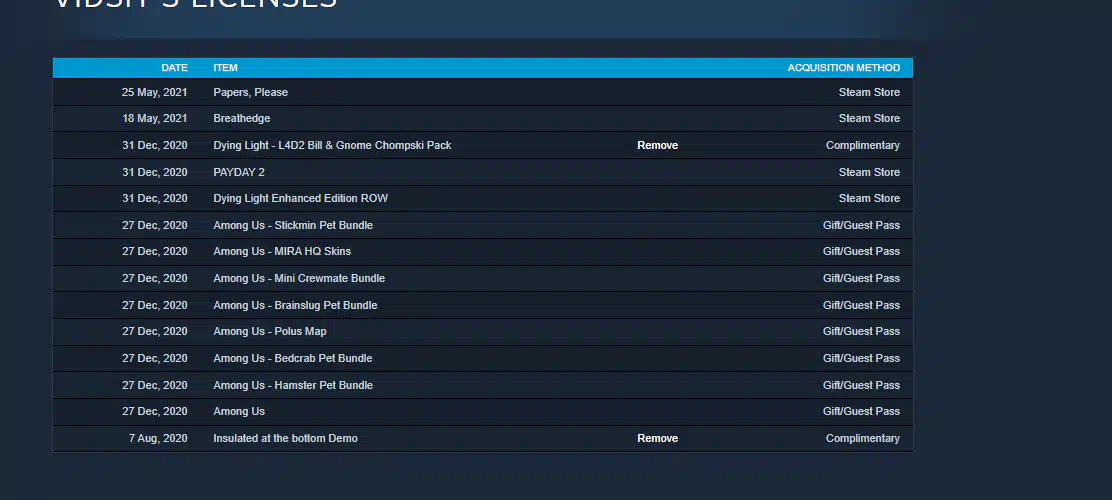Select Dying Light - L4D2 Bill & Gnome Chompski Pack
Viewport: 1112px width, 500px height.
click(x=332, y=145)
